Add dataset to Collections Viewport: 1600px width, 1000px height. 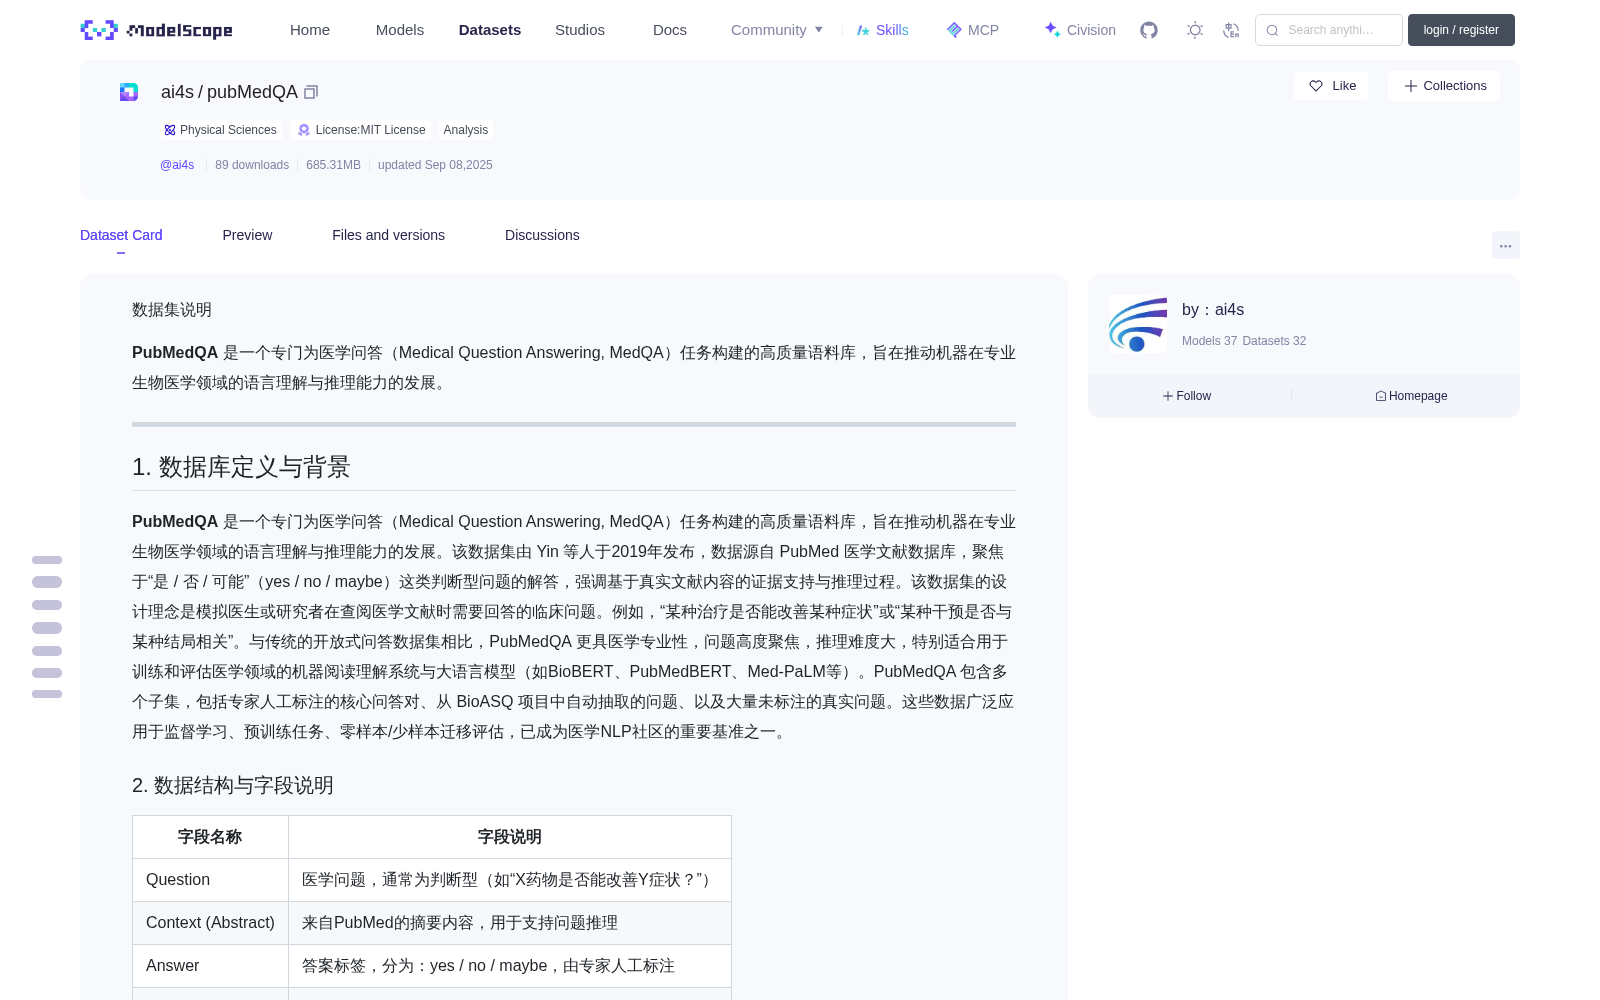click(x=1444, y=86)
